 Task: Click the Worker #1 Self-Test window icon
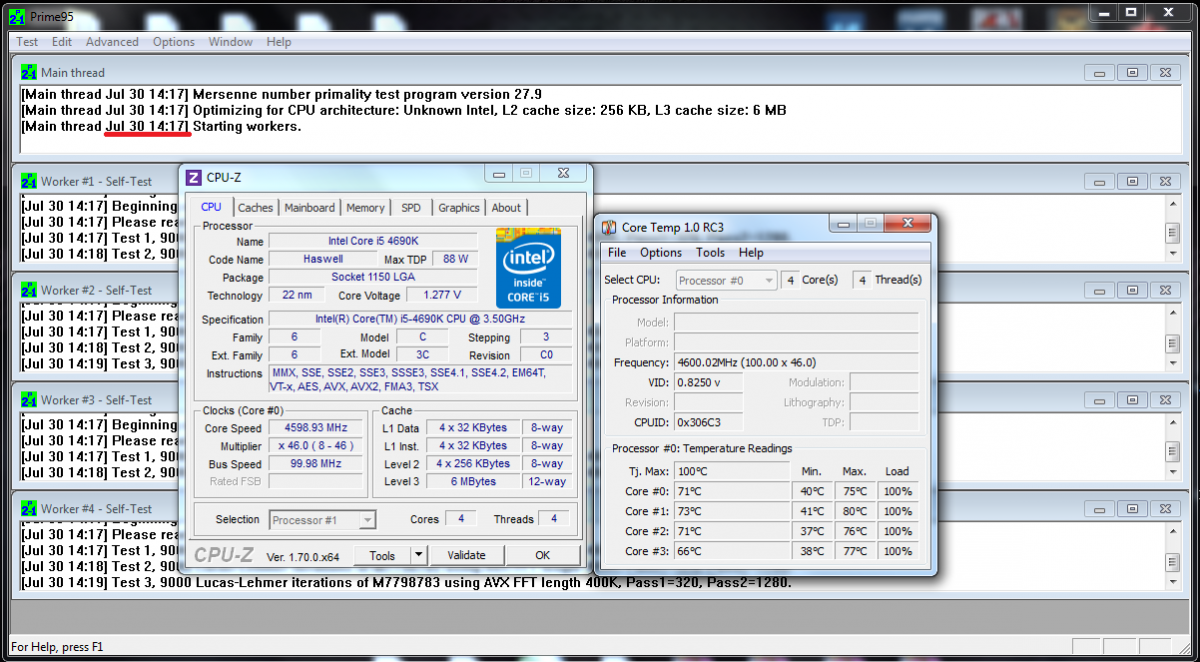click(29, 181)
